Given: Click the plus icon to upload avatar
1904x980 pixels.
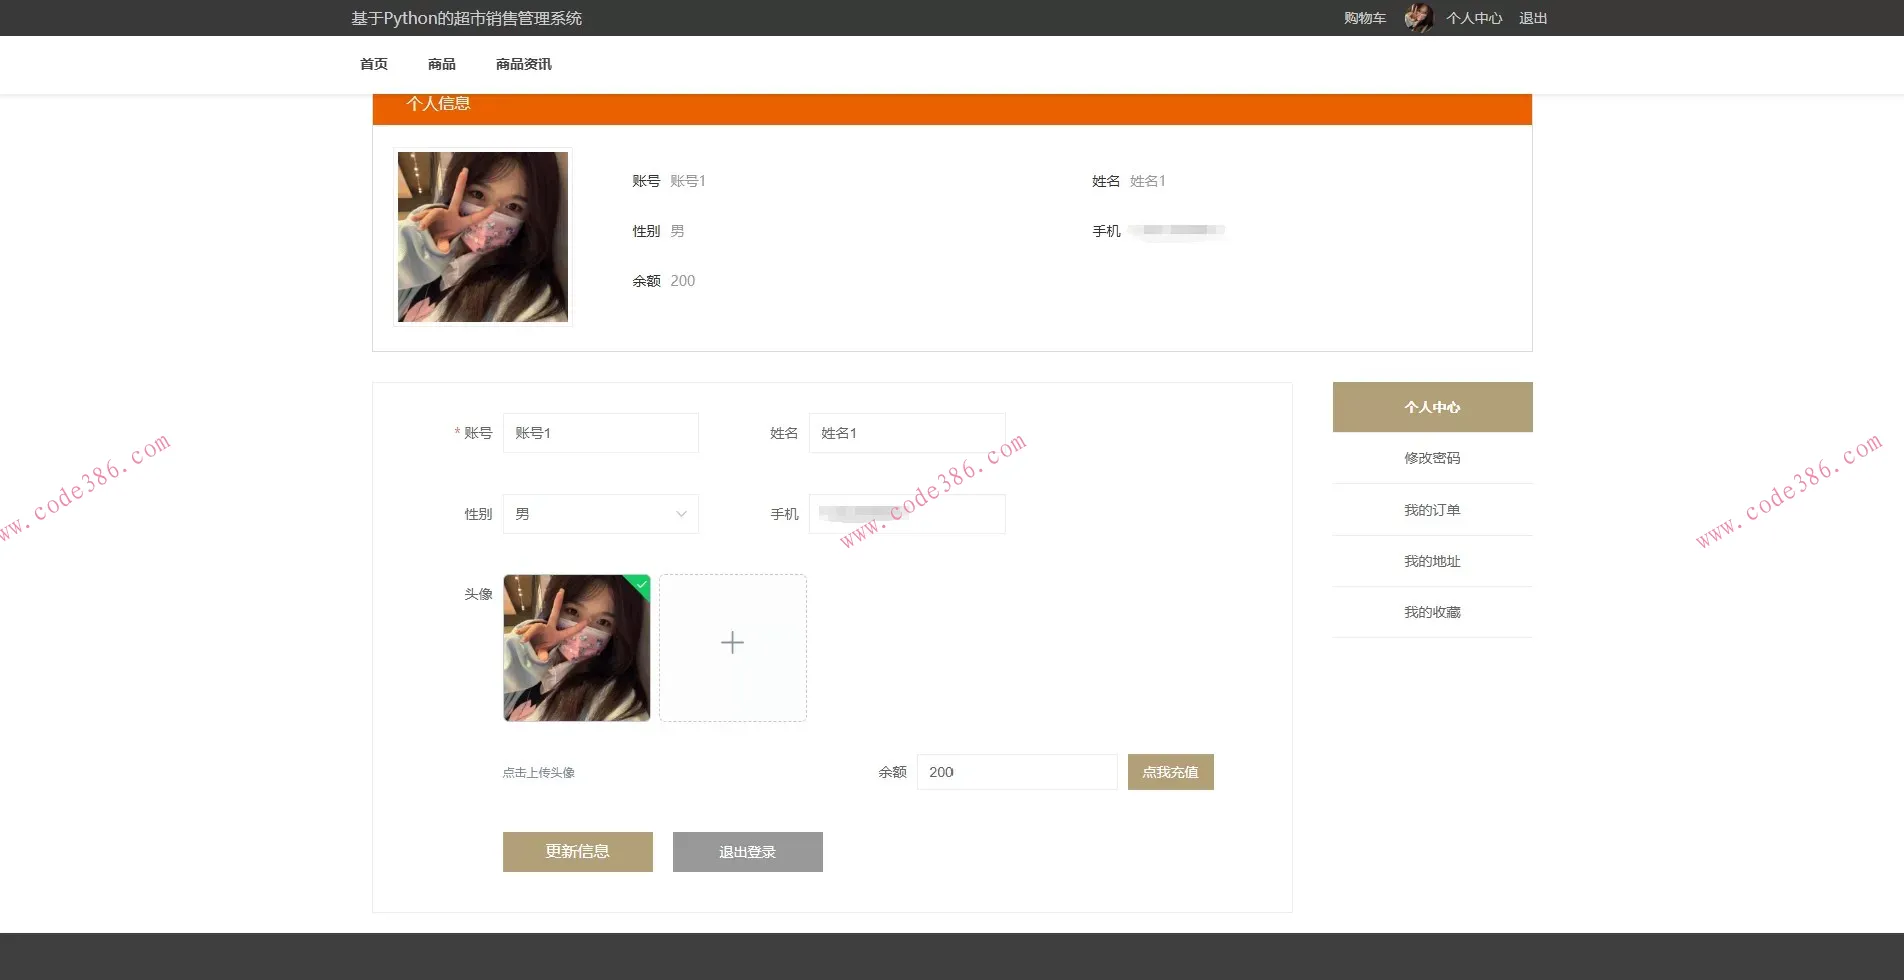Looking at the screenshot, I should pos(732,643).
